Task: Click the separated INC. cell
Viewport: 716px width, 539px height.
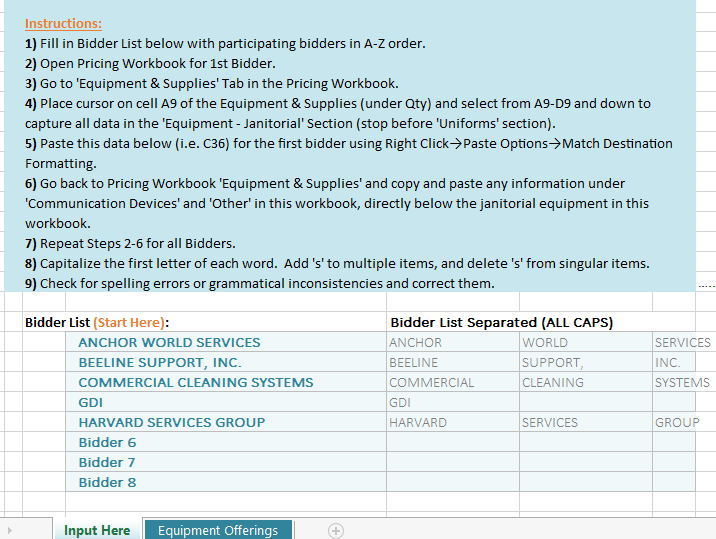Action: [x=674, y=362]
